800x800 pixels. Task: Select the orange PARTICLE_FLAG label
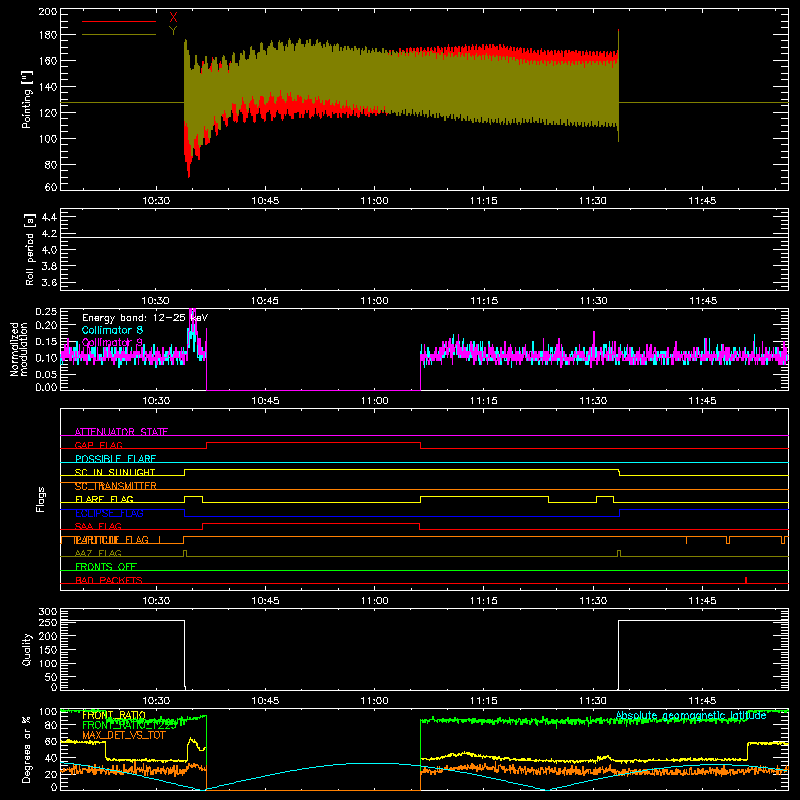pyautogui.click(x=112, y=540)
